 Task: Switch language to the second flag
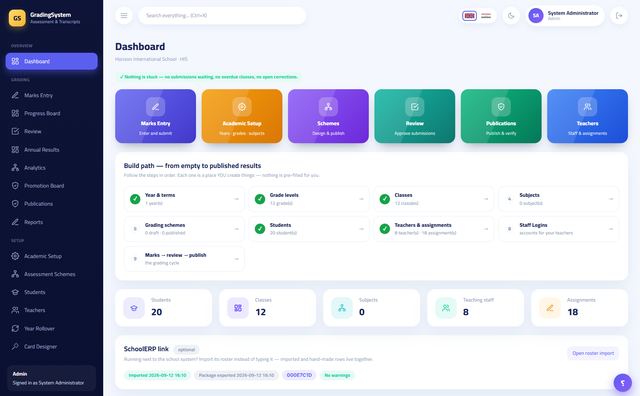[x=486, y=16]
